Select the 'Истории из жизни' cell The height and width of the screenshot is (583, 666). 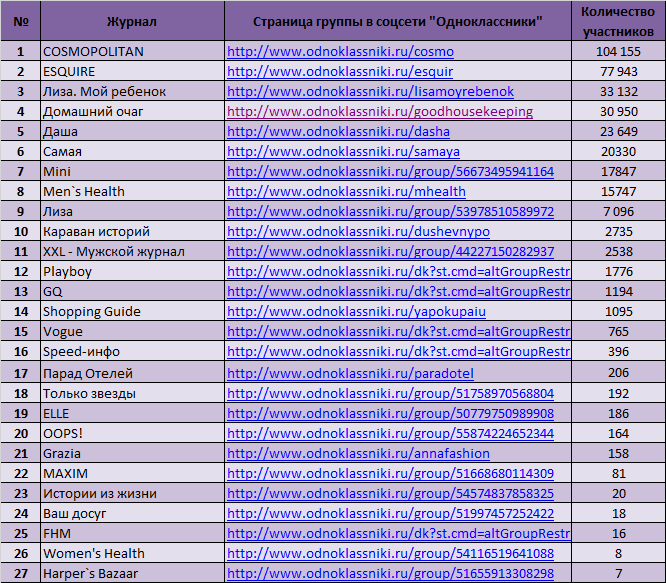pos(132,493)
